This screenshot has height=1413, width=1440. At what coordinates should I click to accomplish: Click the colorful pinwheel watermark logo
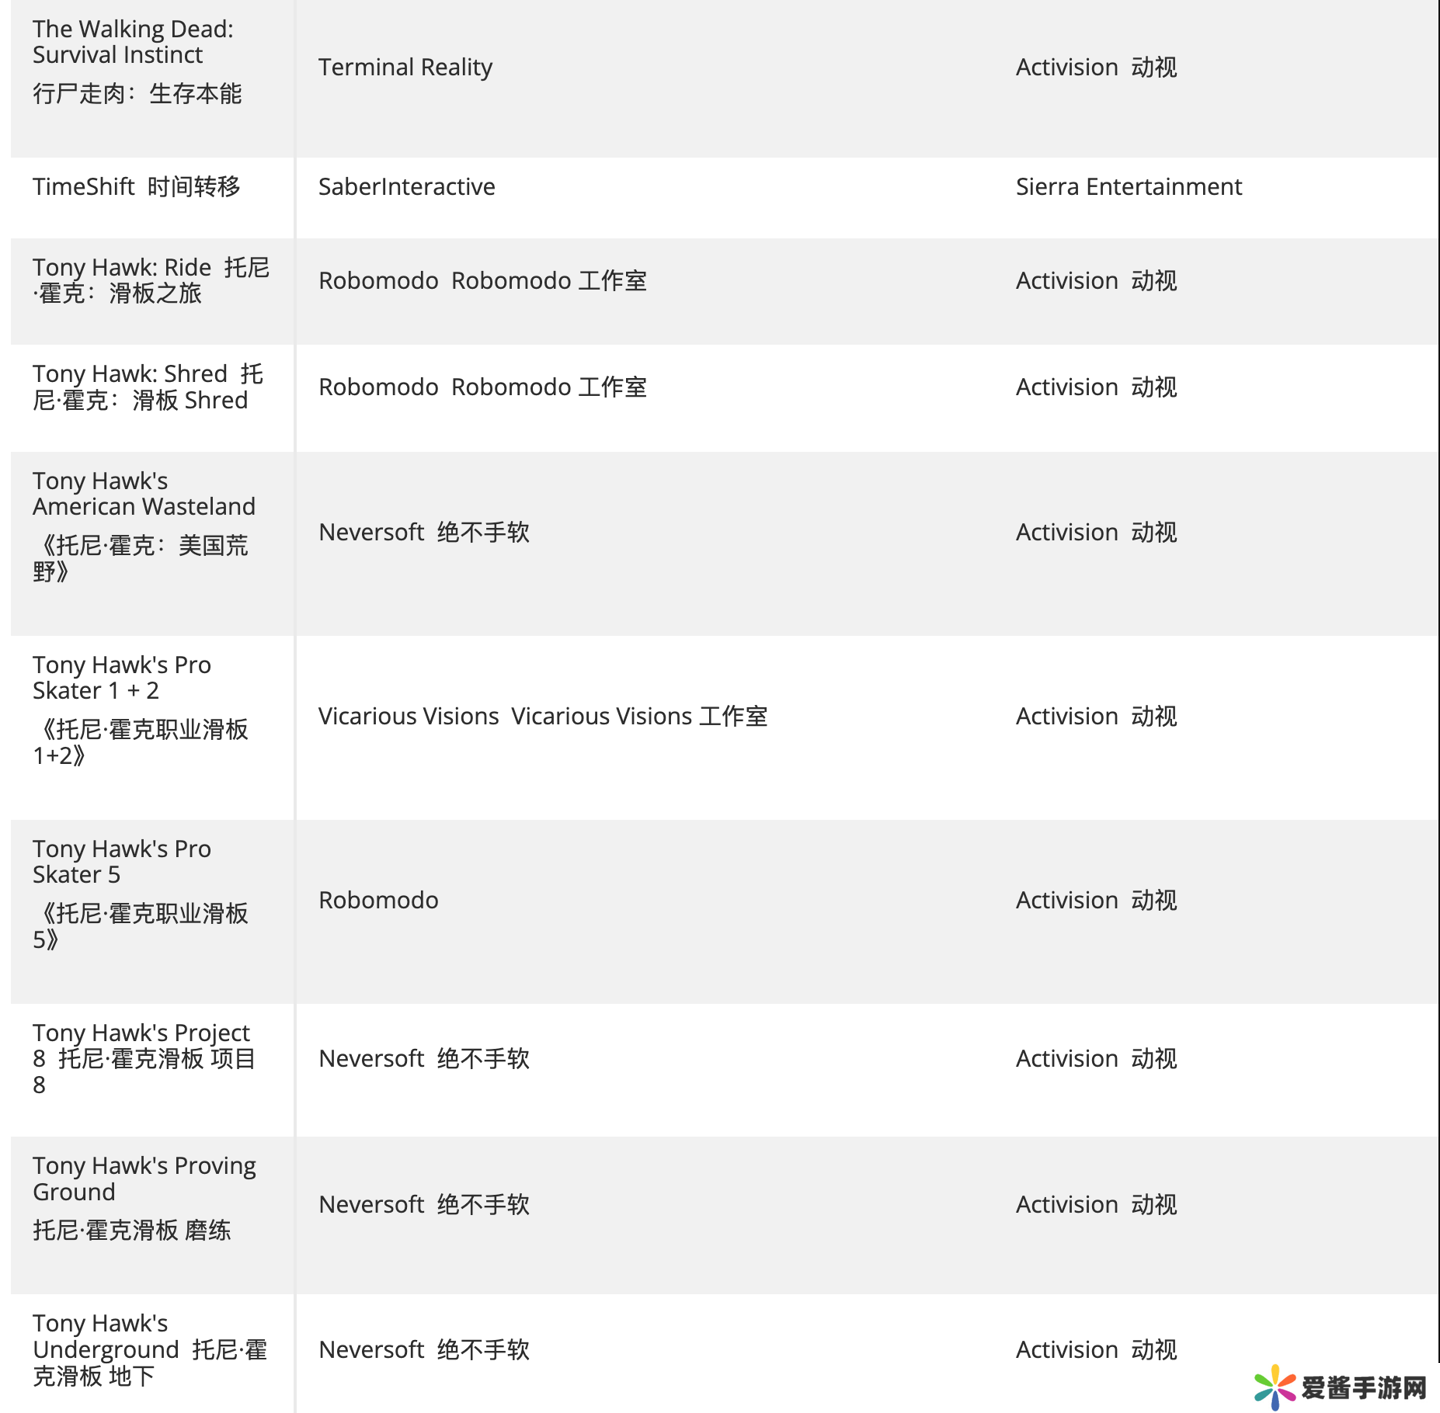click(x=1275, y=1387)
